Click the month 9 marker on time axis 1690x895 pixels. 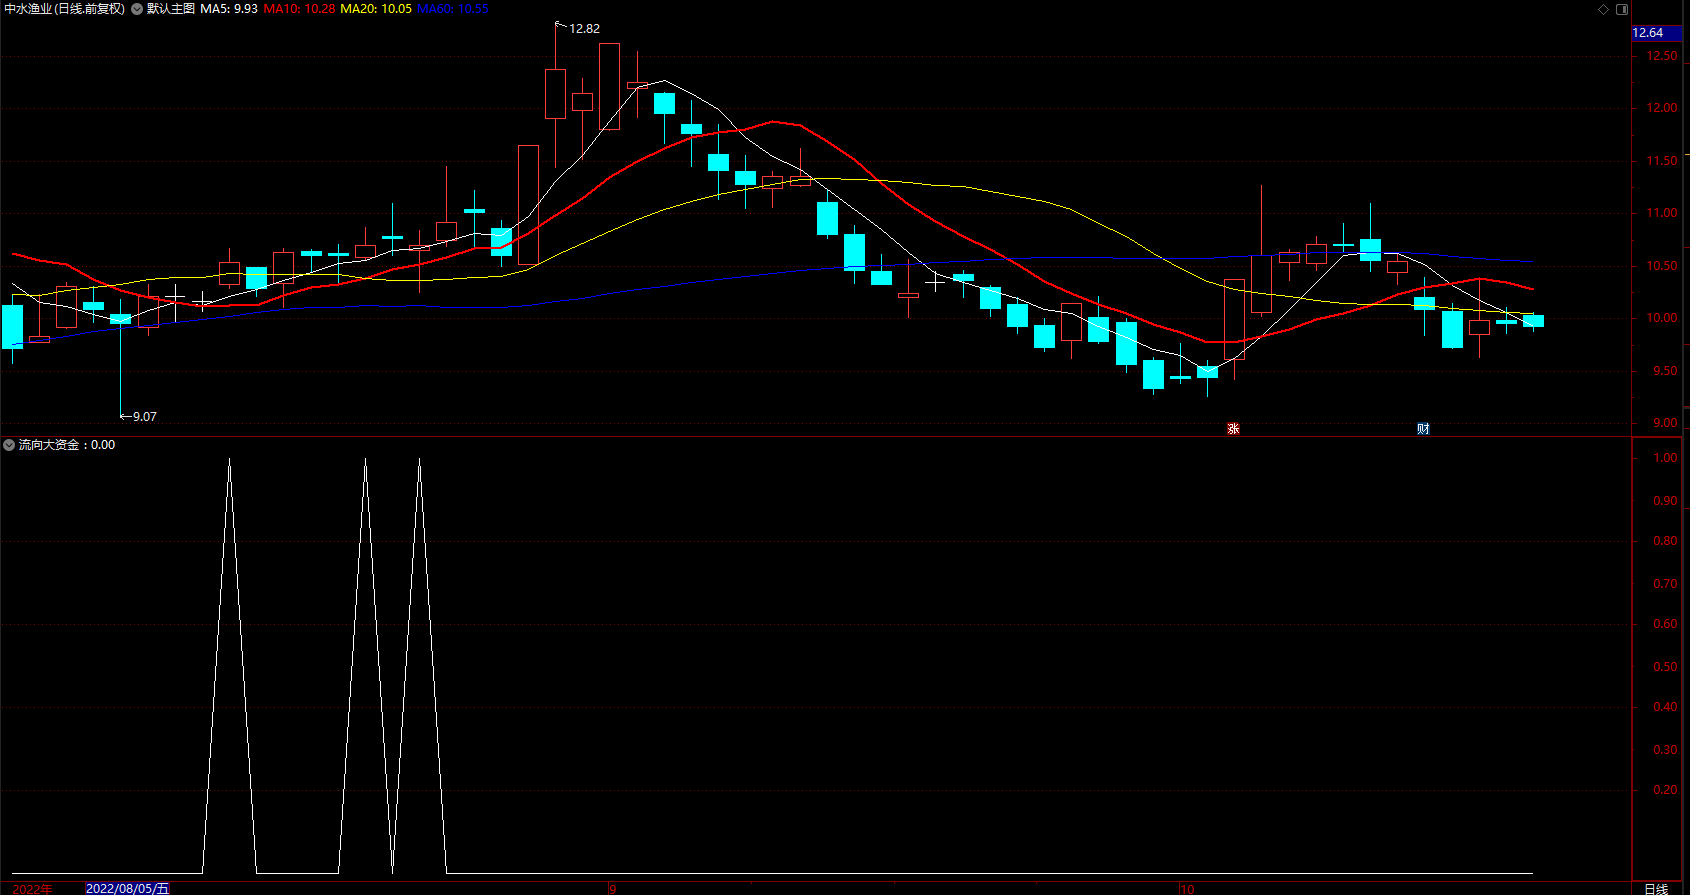(613, 888)
